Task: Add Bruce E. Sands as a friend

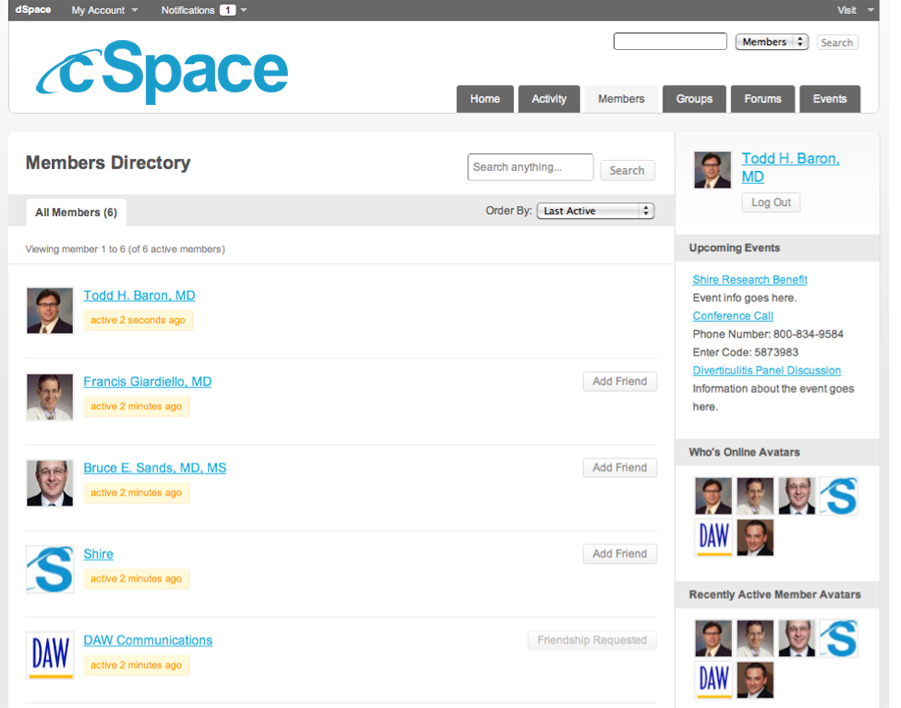Action: pyautogui.click(x=619, y=467)
